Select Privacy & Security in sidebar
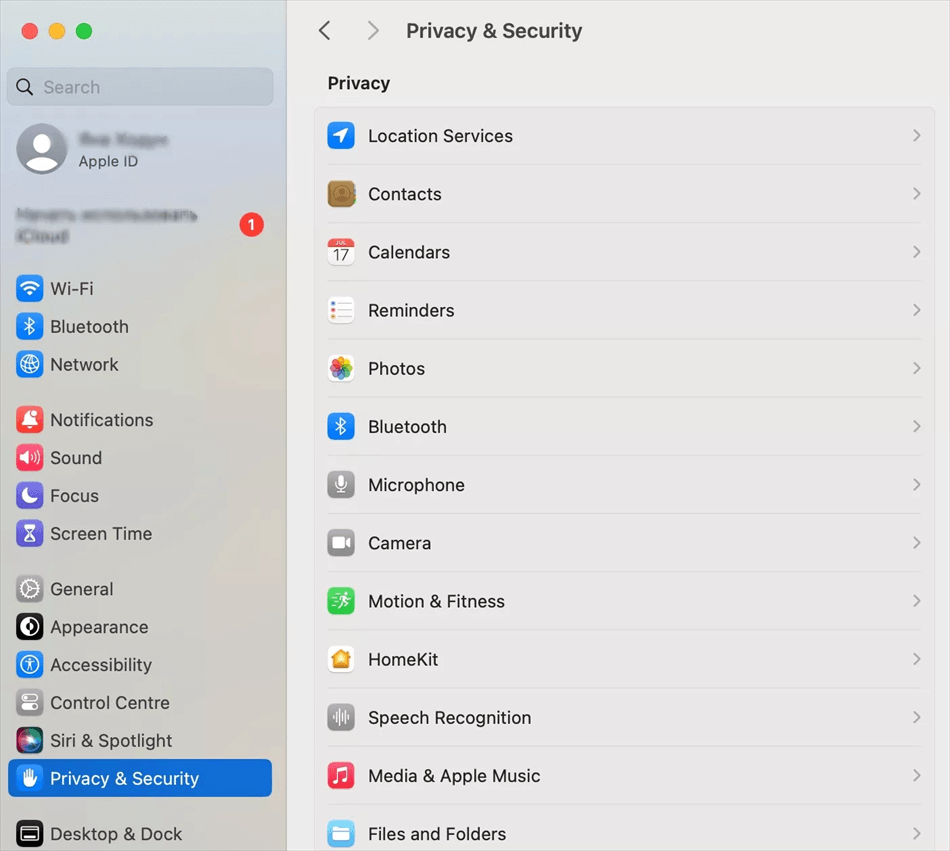Screen dimensions: 950x851 pos(140,778)
